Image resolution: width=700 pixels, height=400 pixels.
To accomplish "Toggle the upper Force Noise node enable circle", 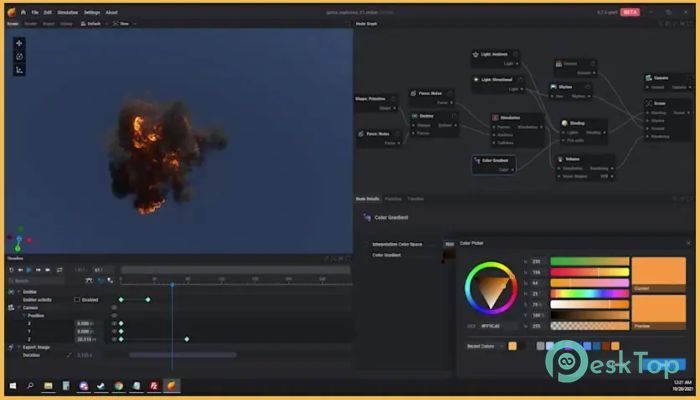I will coord(449,93).
